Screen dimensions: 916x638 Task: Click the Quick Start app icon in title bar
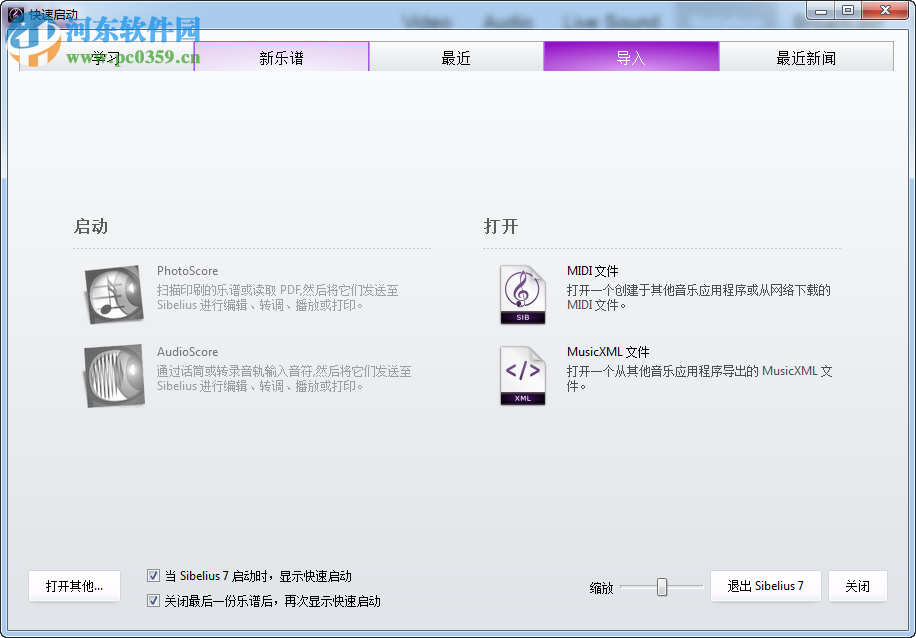[x=12, y=10]
